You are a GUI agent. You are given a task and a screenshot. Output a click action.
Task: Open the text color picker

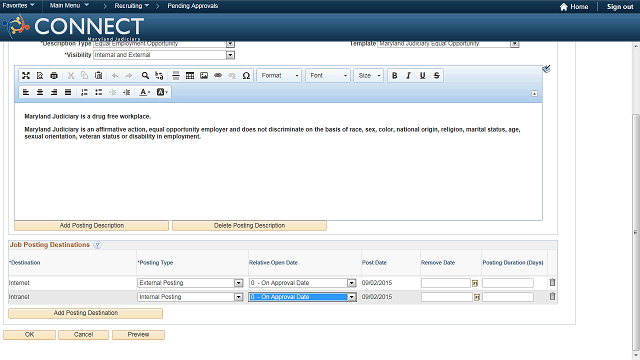point(144,92)
